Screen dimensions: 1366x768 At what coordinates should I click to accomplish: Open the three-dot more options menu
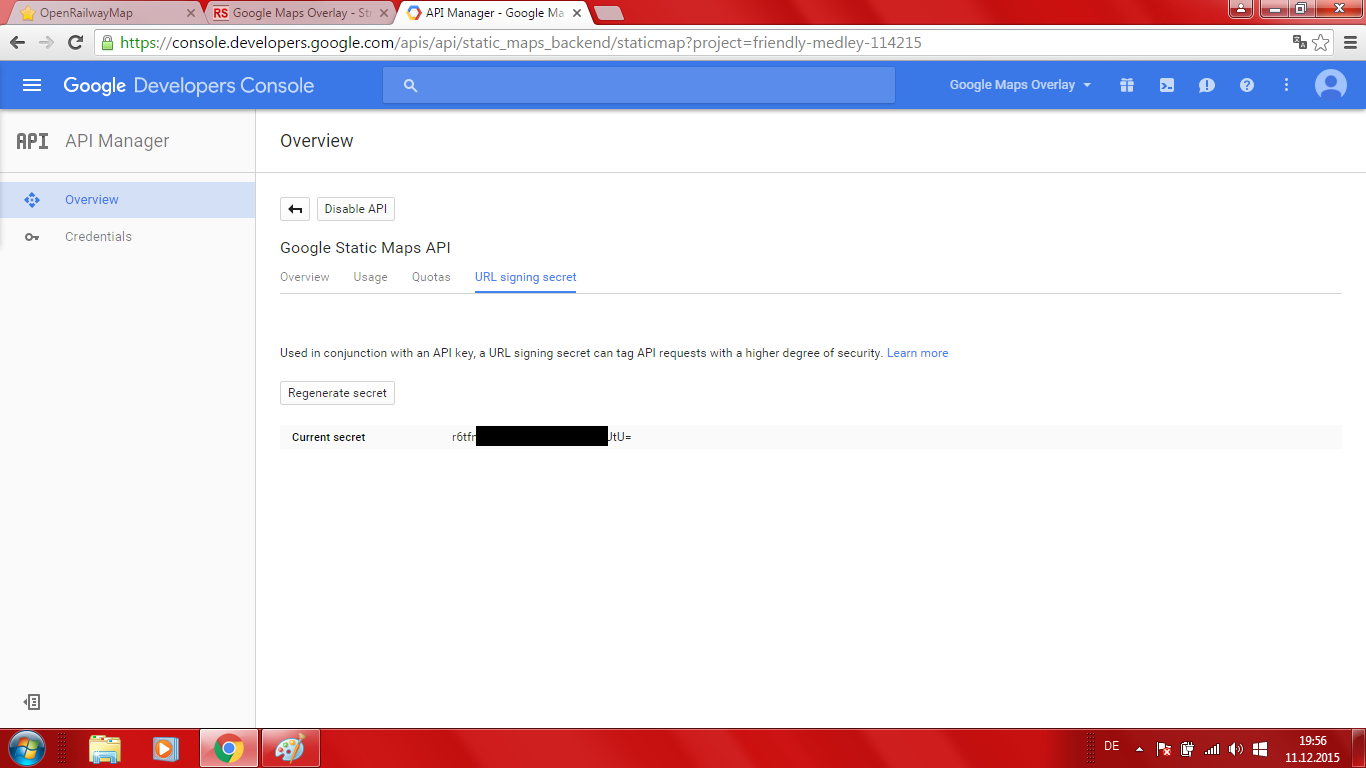pos(1287,85)
